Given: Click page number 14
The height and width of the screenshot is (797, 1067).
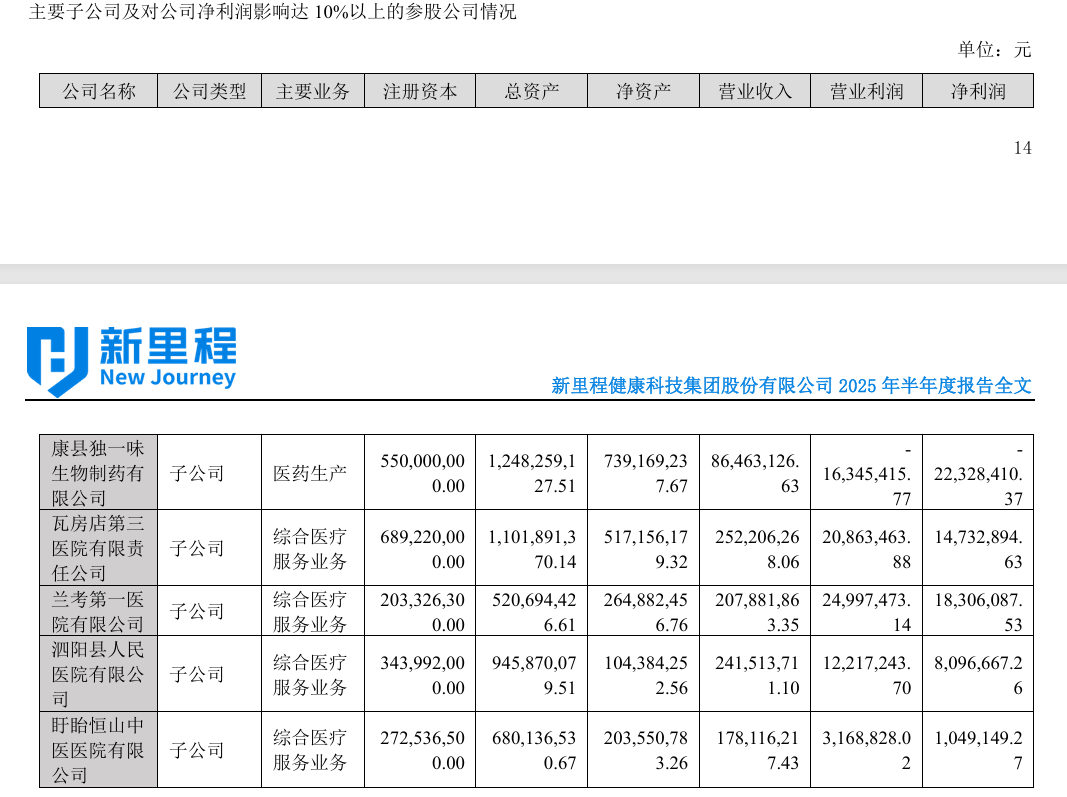Looking at the screenshot, I should 1022,148.
